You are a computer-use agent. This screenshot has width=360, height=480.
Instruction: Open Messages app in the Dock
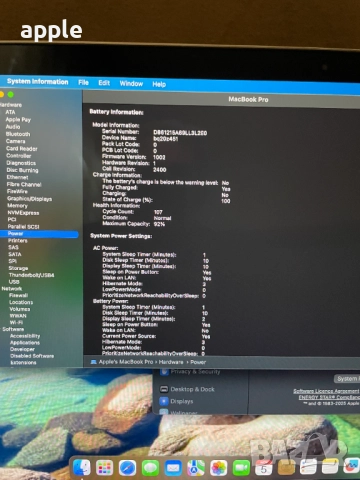[150, 468]
